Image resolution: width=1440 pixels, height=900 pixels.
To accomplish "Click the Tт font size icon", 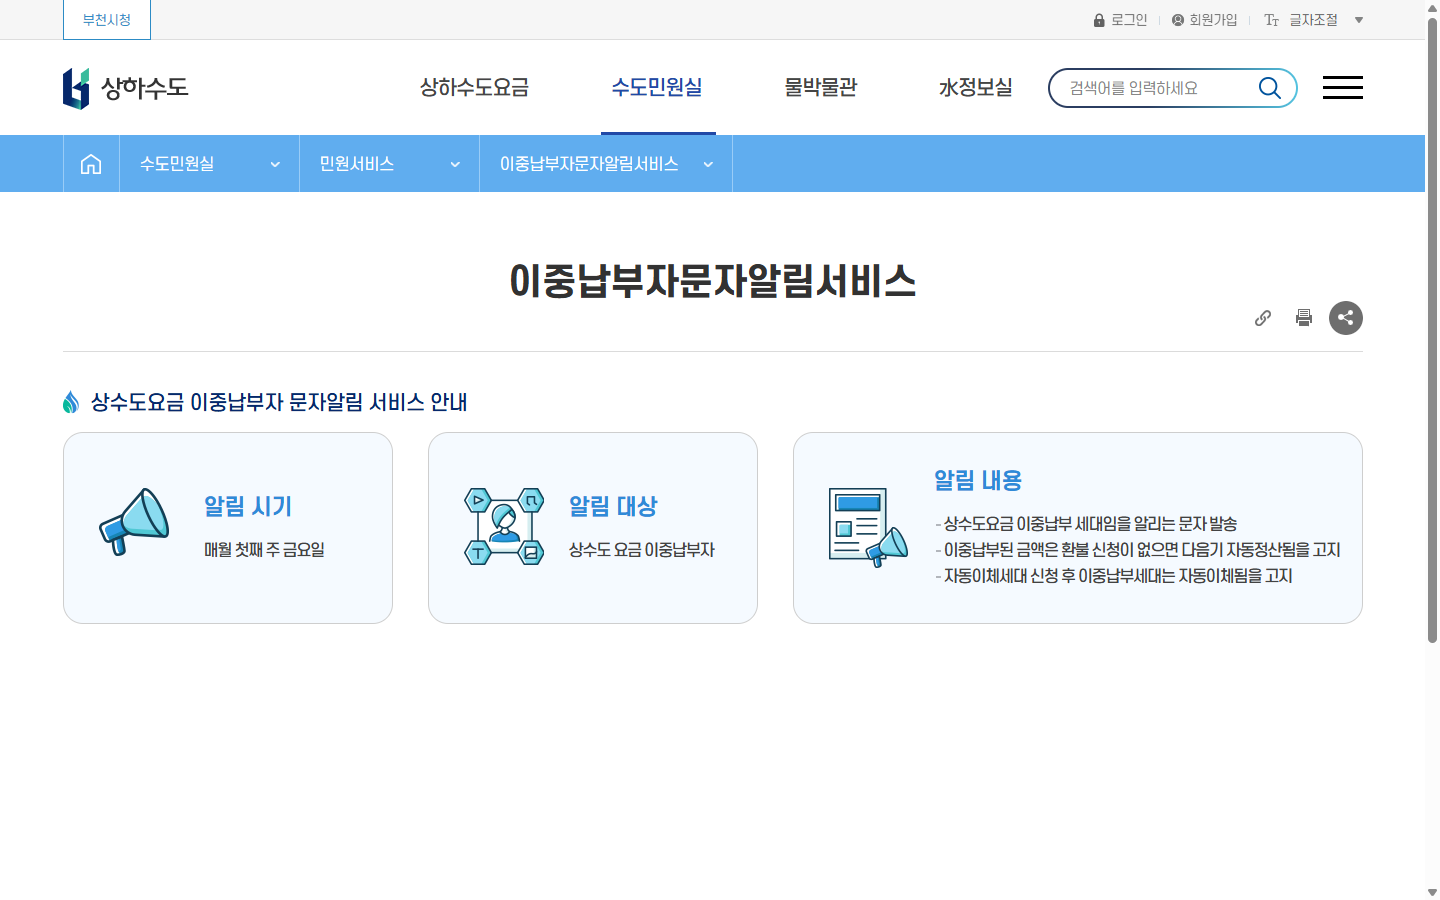I will 1271,20.
